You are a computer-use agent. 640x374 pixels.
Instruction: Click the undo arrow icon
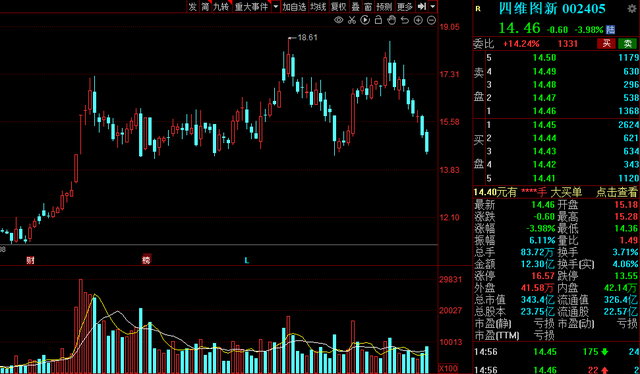click(x=404, y=20)
